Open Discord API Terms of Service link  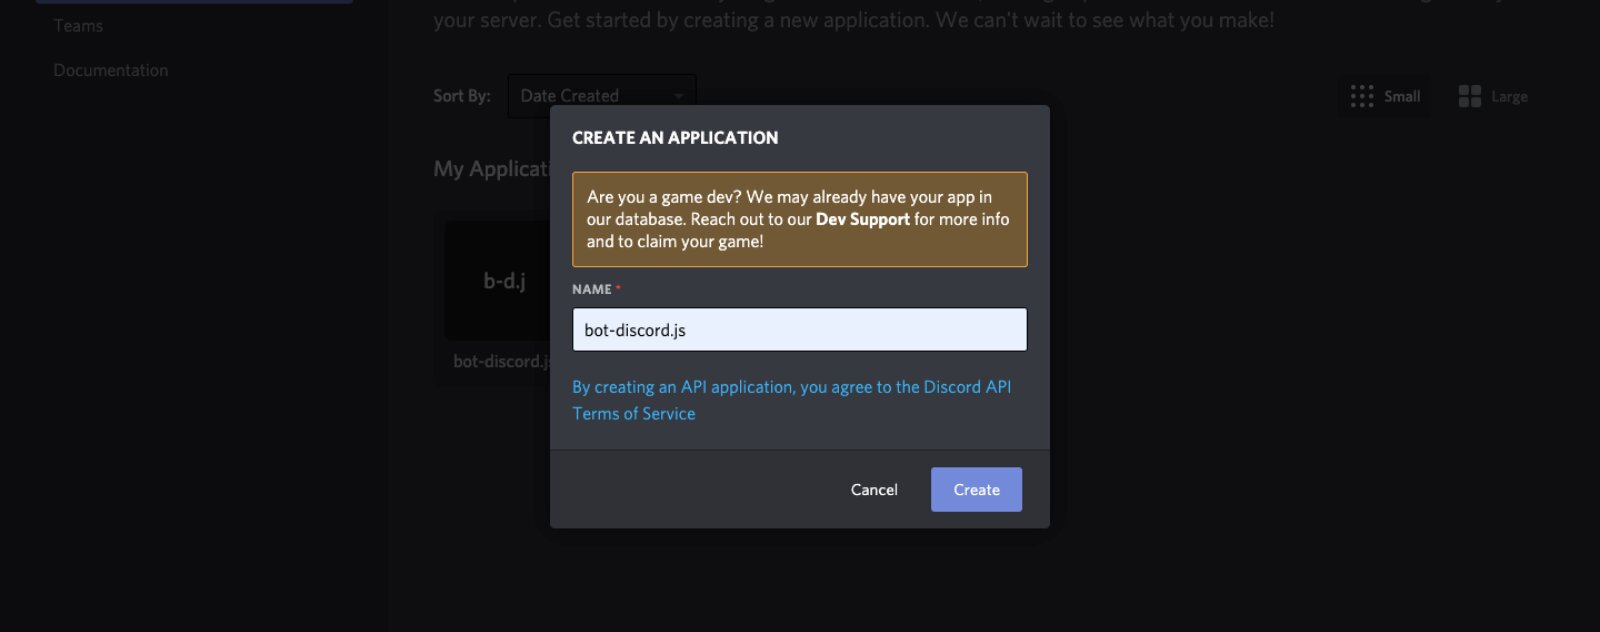(791, 400)
